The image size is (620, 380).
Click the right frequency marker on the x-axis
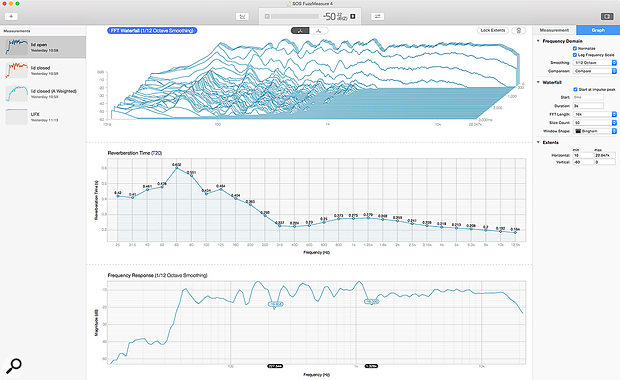(x=371, y=366)
